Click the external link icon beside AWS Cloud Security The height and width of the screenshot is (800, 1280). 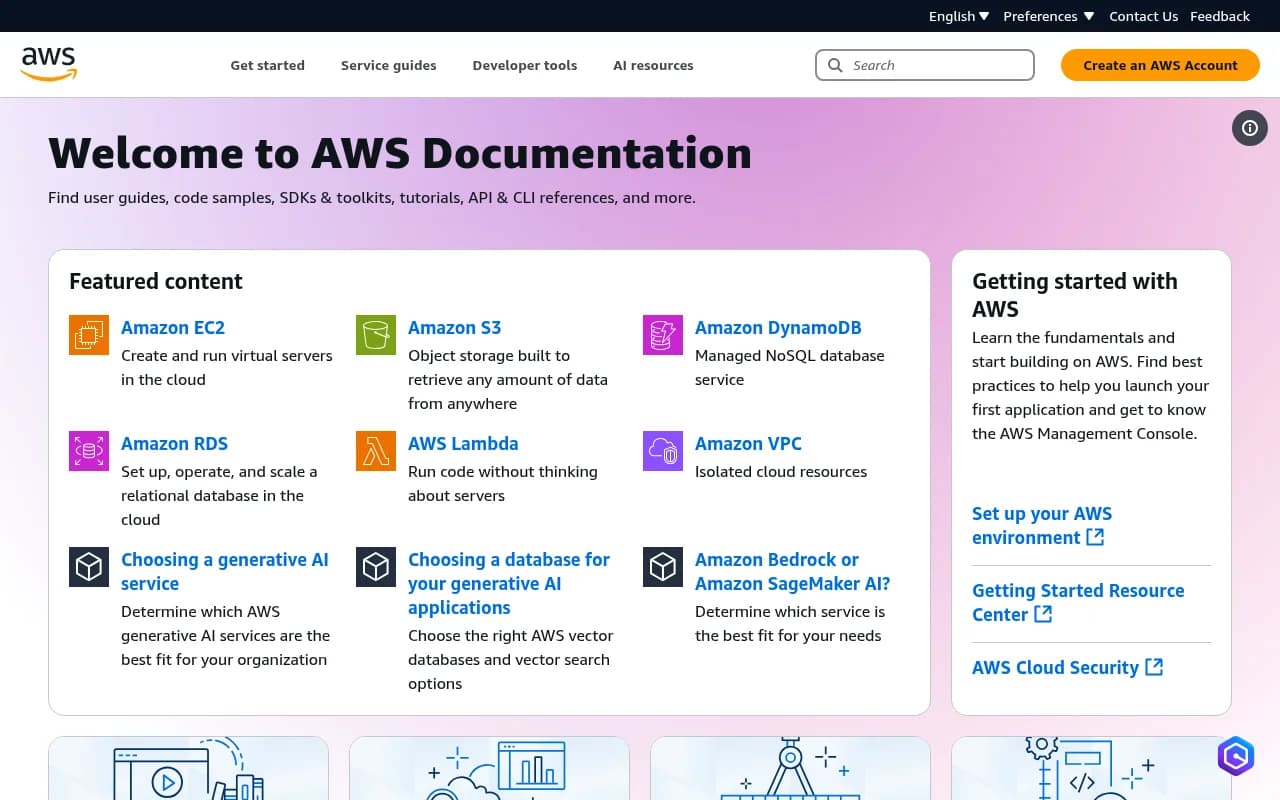pos(1154,667)
